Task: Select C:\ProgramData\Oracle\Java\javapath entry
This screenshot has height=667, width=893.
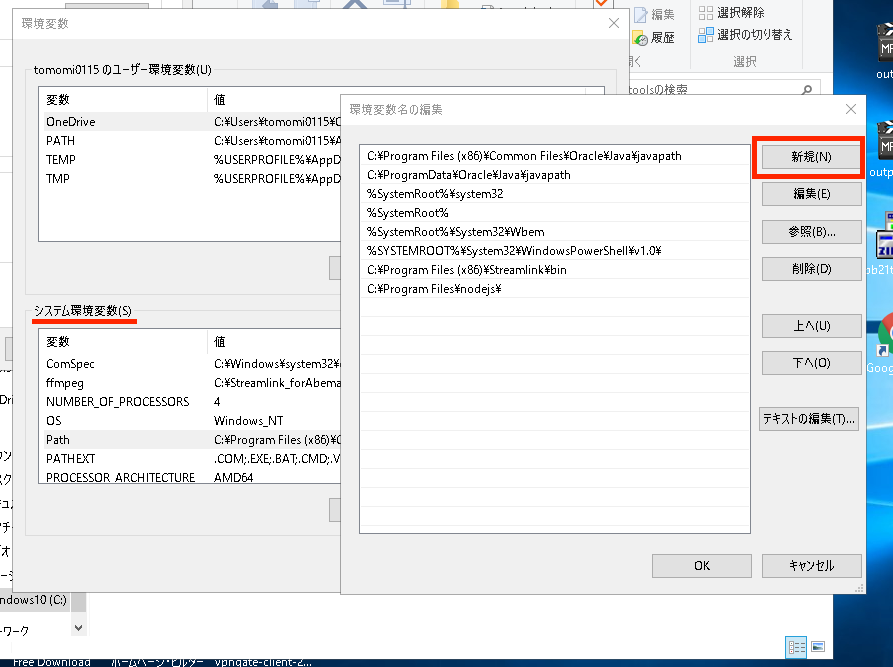Action: pos(555,175)
